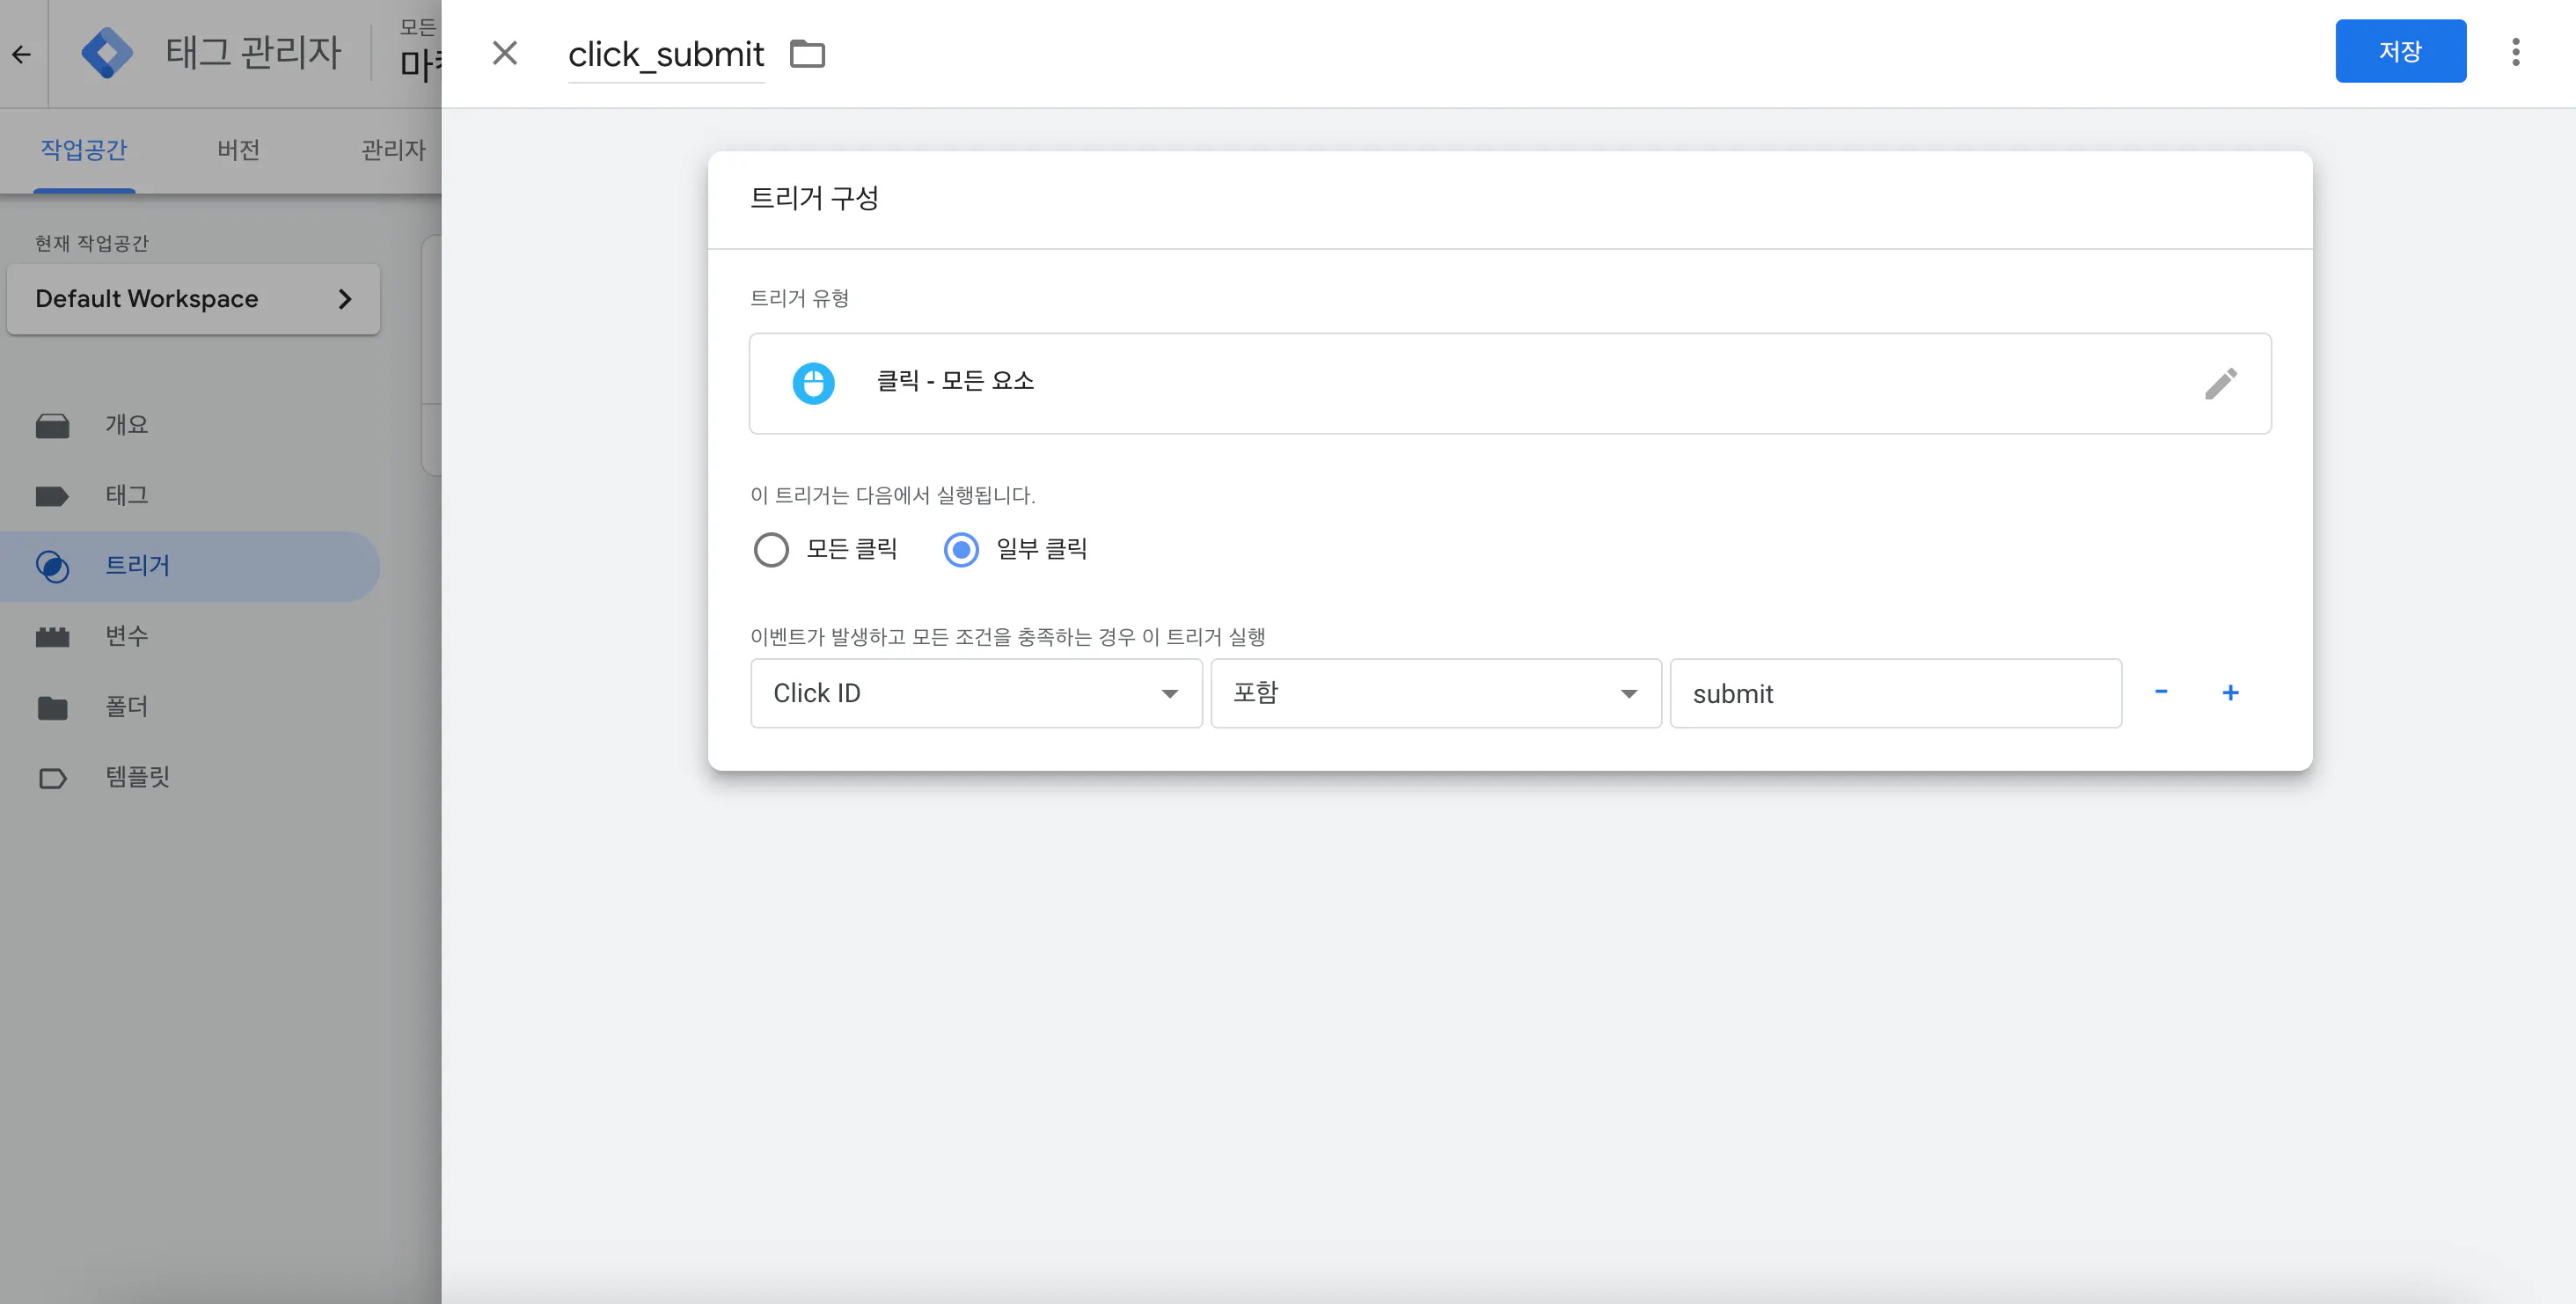The width and height of the screenshot is (2576, 1304).
Task: Click the blue 저장 save button
Action: pyautogui.click(x=2400, y=51)
